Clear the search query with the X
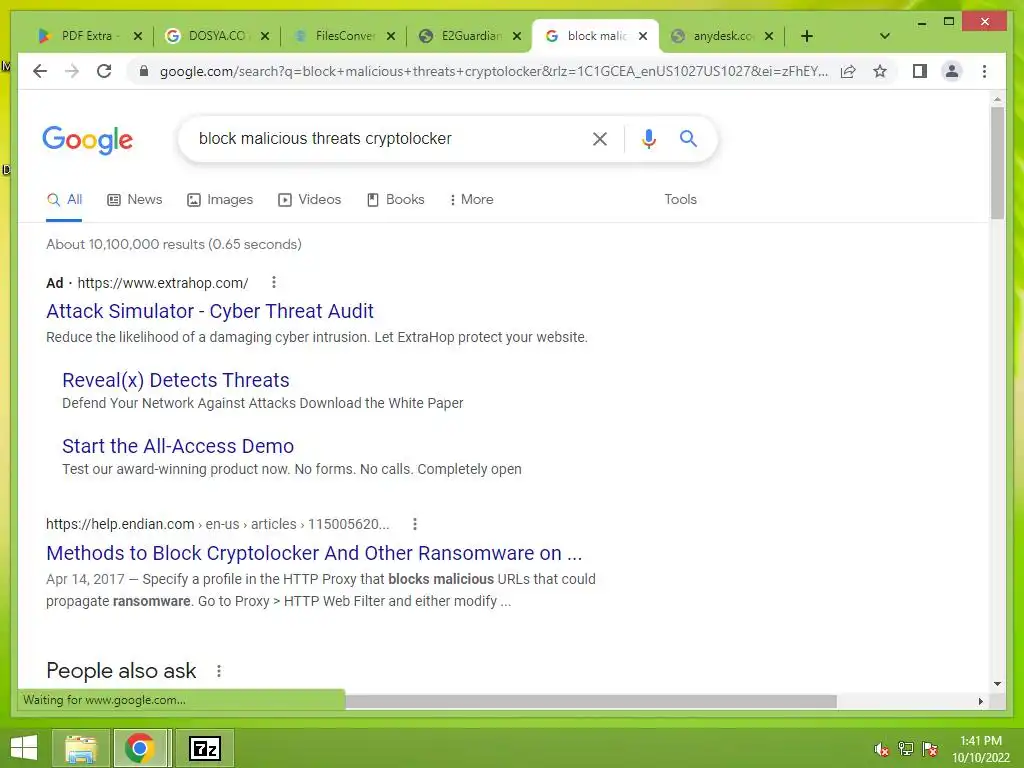 [600, 138]
